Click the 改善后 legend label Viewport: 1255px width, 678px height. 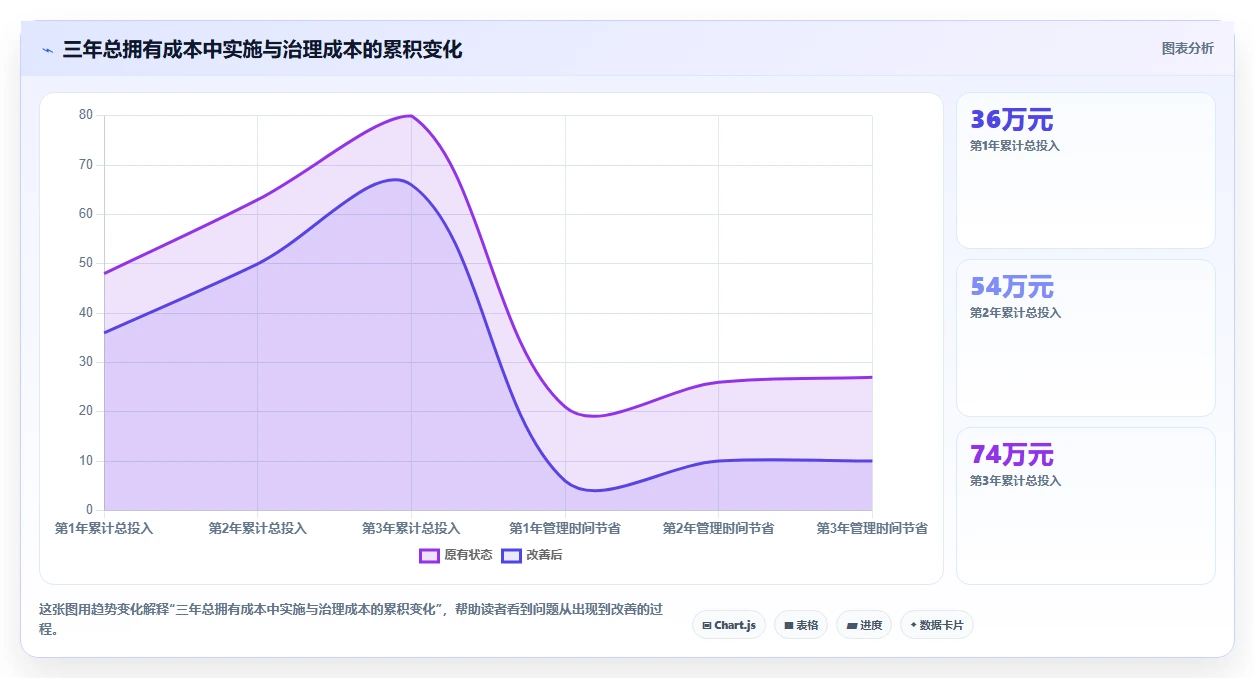point(544,555)
